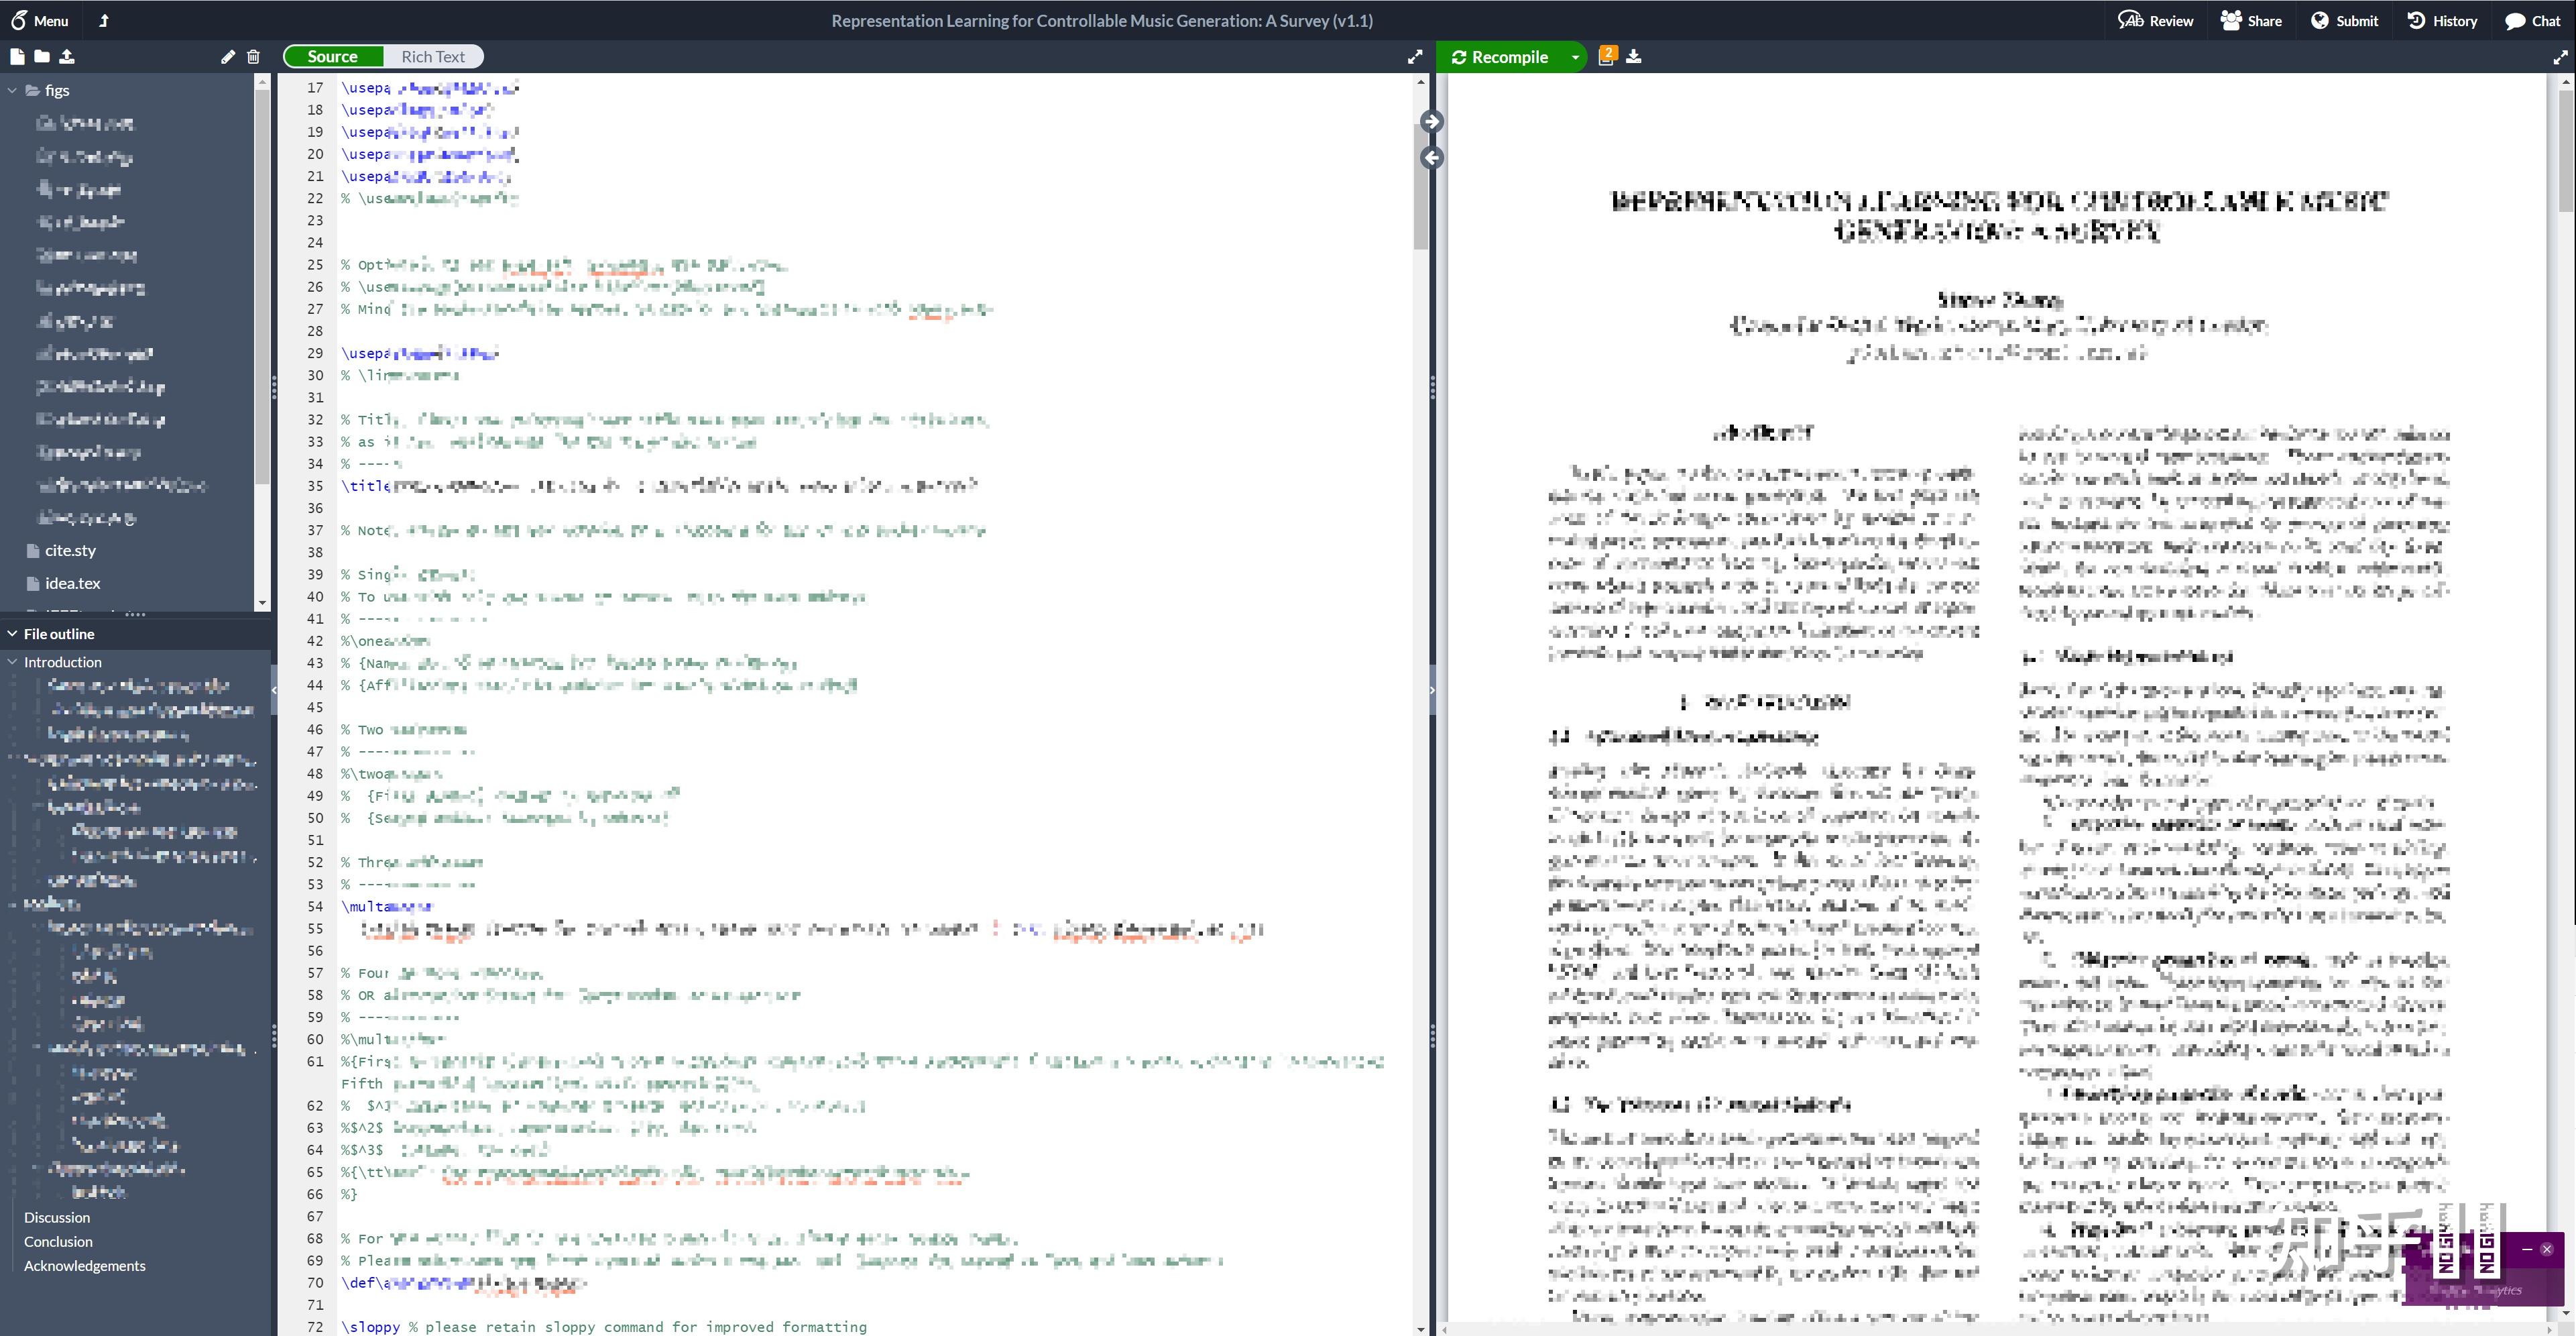Expand the editor to full width

click(x=1415, y=57)
